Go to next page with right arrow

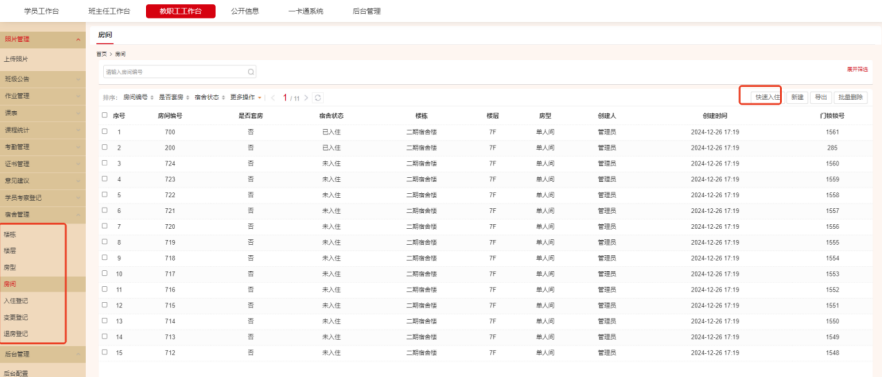306,98
